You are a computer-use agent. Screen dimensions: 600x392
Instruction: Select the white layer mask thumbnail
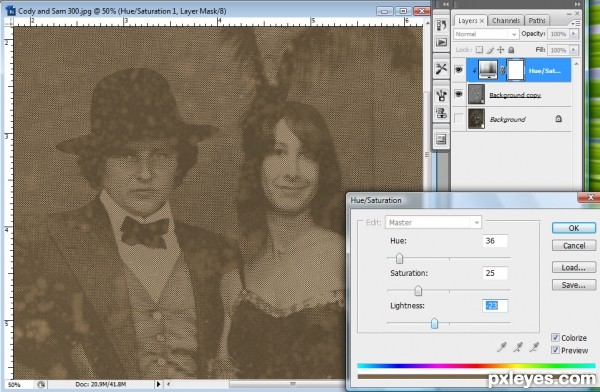click(x=515, y=70)
